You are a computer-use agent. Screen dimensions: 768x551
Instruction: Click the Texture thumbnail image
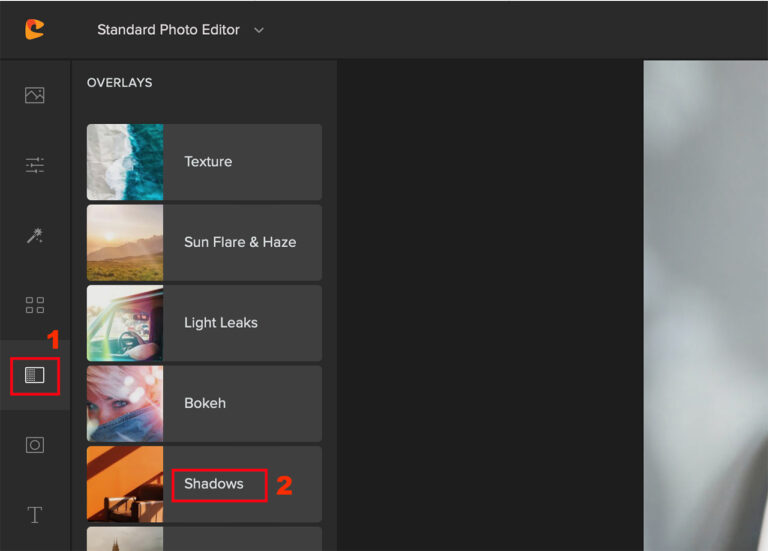tap(125, 162)
